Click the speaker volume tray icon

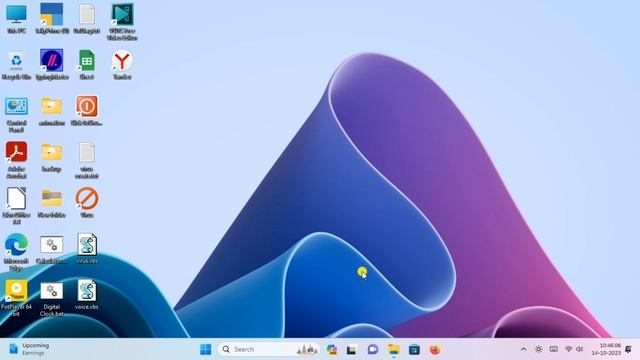point(580,349)
